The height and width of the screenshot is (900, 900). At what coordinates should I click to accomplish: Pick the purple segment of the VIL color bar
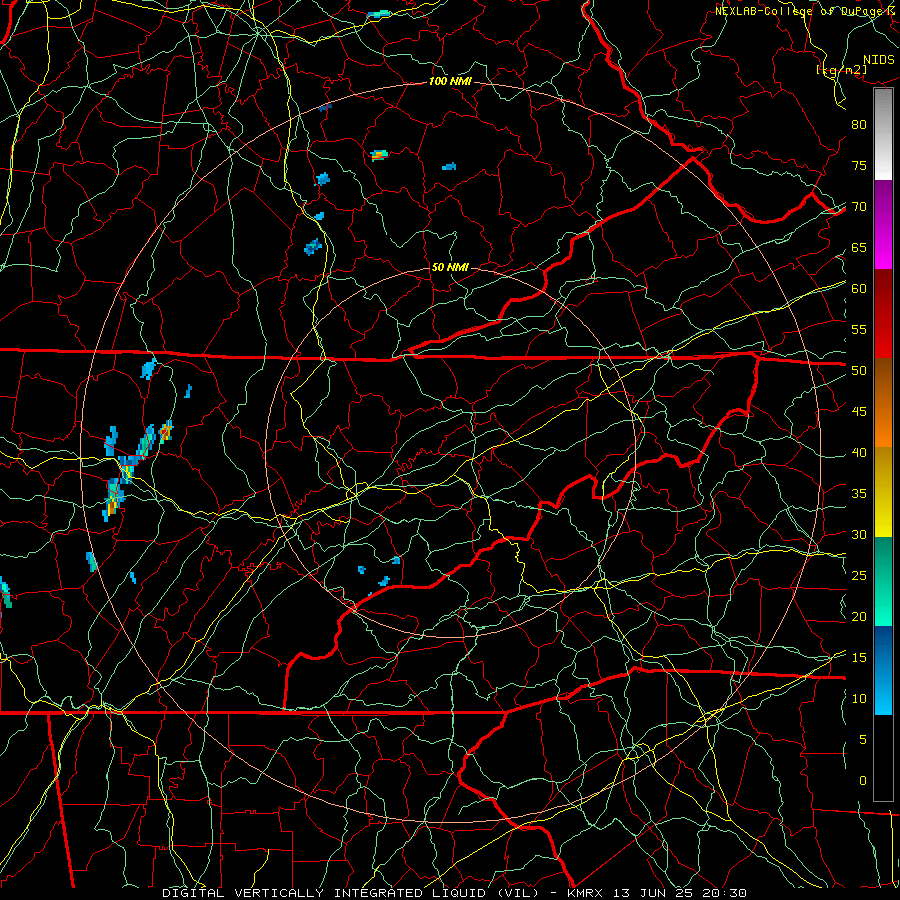[883, 225]
